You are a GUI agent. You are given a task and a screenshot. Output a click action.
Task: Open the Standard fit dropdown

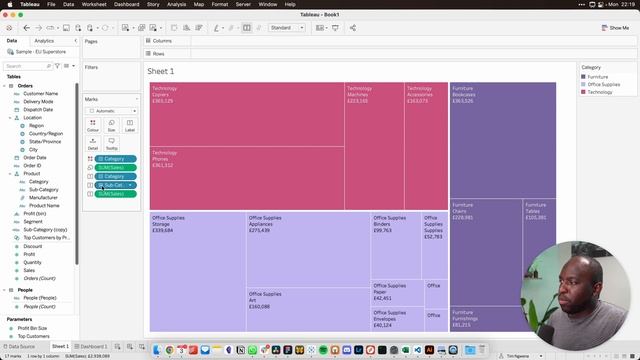point(287,28)
